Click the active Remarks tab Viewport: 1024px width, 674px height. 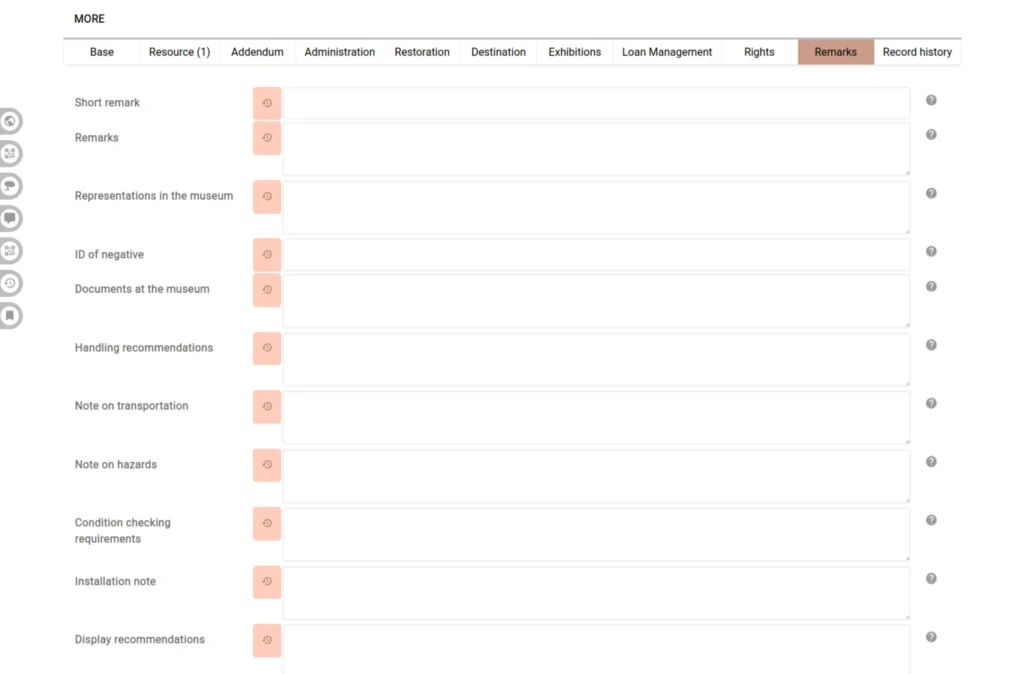pos(835,52)
